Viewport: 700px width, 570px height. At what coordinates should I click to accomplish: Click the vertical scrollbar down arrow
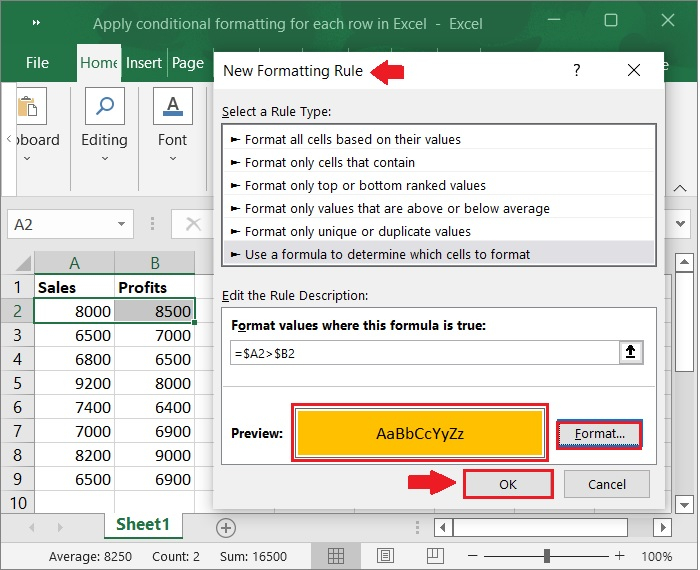[684, 505]
